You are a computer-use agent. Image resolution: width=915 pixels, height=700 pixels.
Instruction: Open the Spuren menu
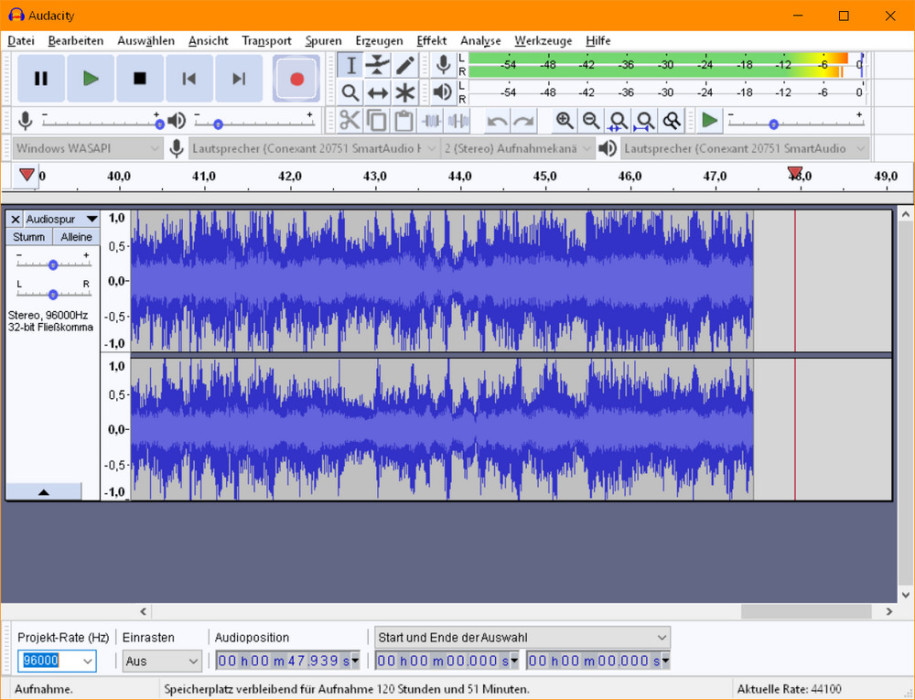323,41
